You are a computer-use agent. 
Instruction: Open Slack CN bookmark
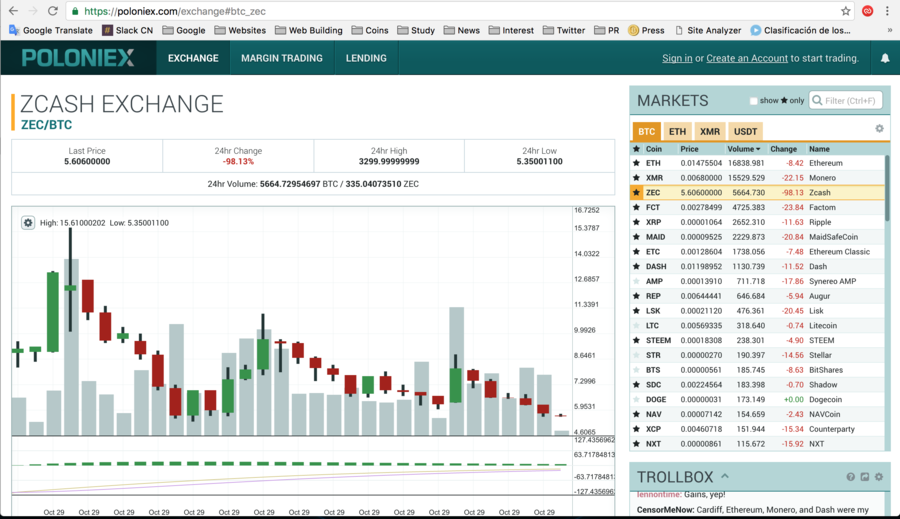(x=127, y=30)
